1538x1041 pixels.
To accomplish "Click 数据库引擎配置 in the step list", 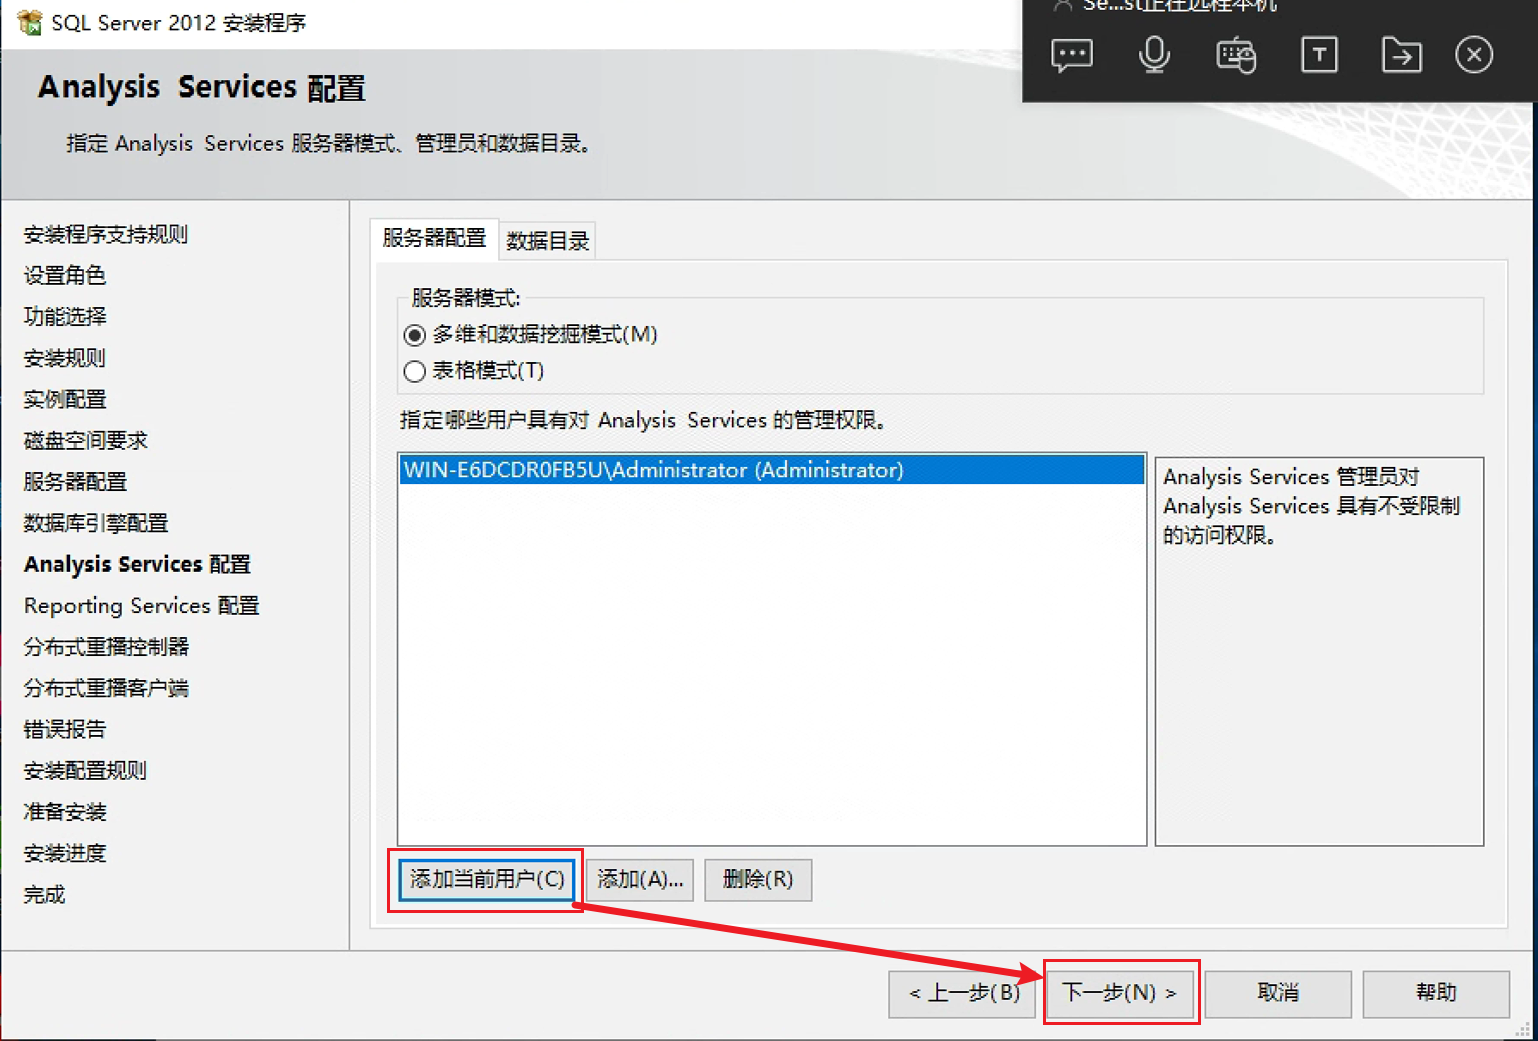I will point(96,523).
